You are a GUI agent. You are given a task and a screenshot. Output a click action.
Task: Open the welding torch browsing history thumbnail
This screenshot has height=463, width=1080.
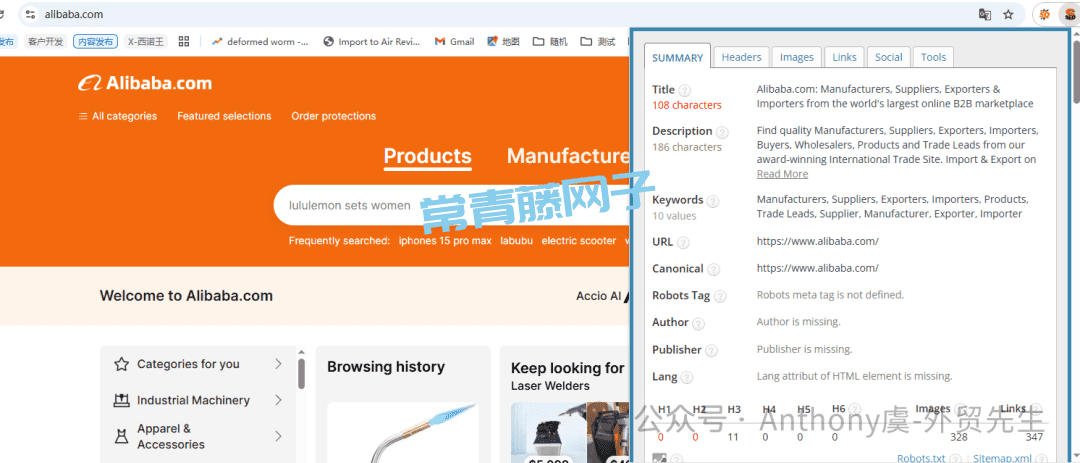[x=403, y=433]
